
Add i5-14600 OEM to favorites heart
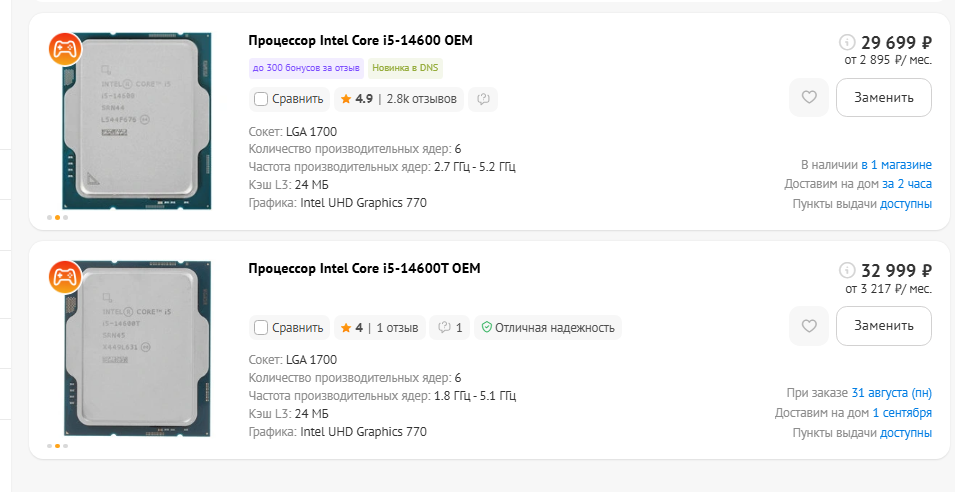click(x=809, y=97)
